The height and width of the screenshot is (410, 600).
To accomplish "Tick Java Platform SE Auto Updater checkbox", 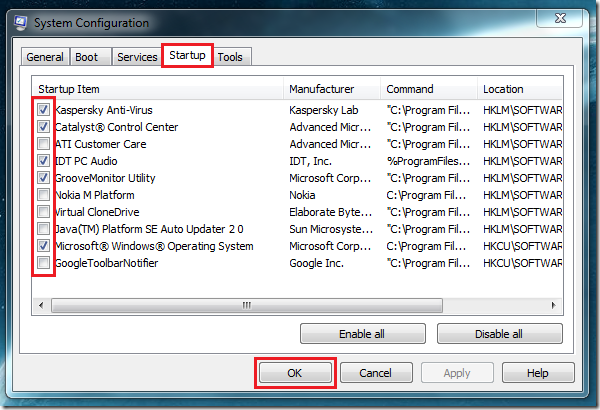I will pos(43,229).
